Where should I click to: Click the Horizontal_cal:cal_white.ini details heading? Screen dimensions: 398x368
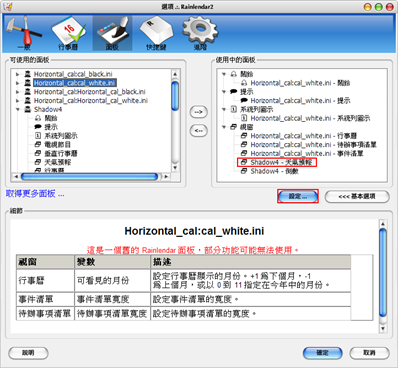click(194, 231)
